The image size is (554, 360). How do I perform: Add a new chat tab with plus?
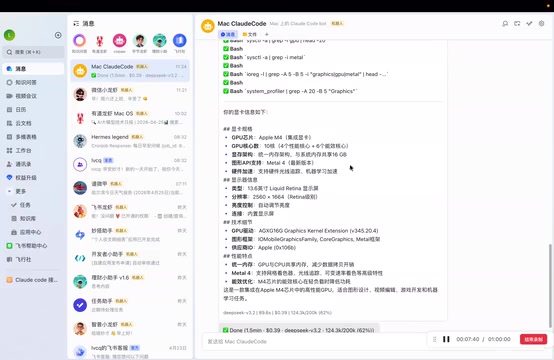(x=267, y=34)
